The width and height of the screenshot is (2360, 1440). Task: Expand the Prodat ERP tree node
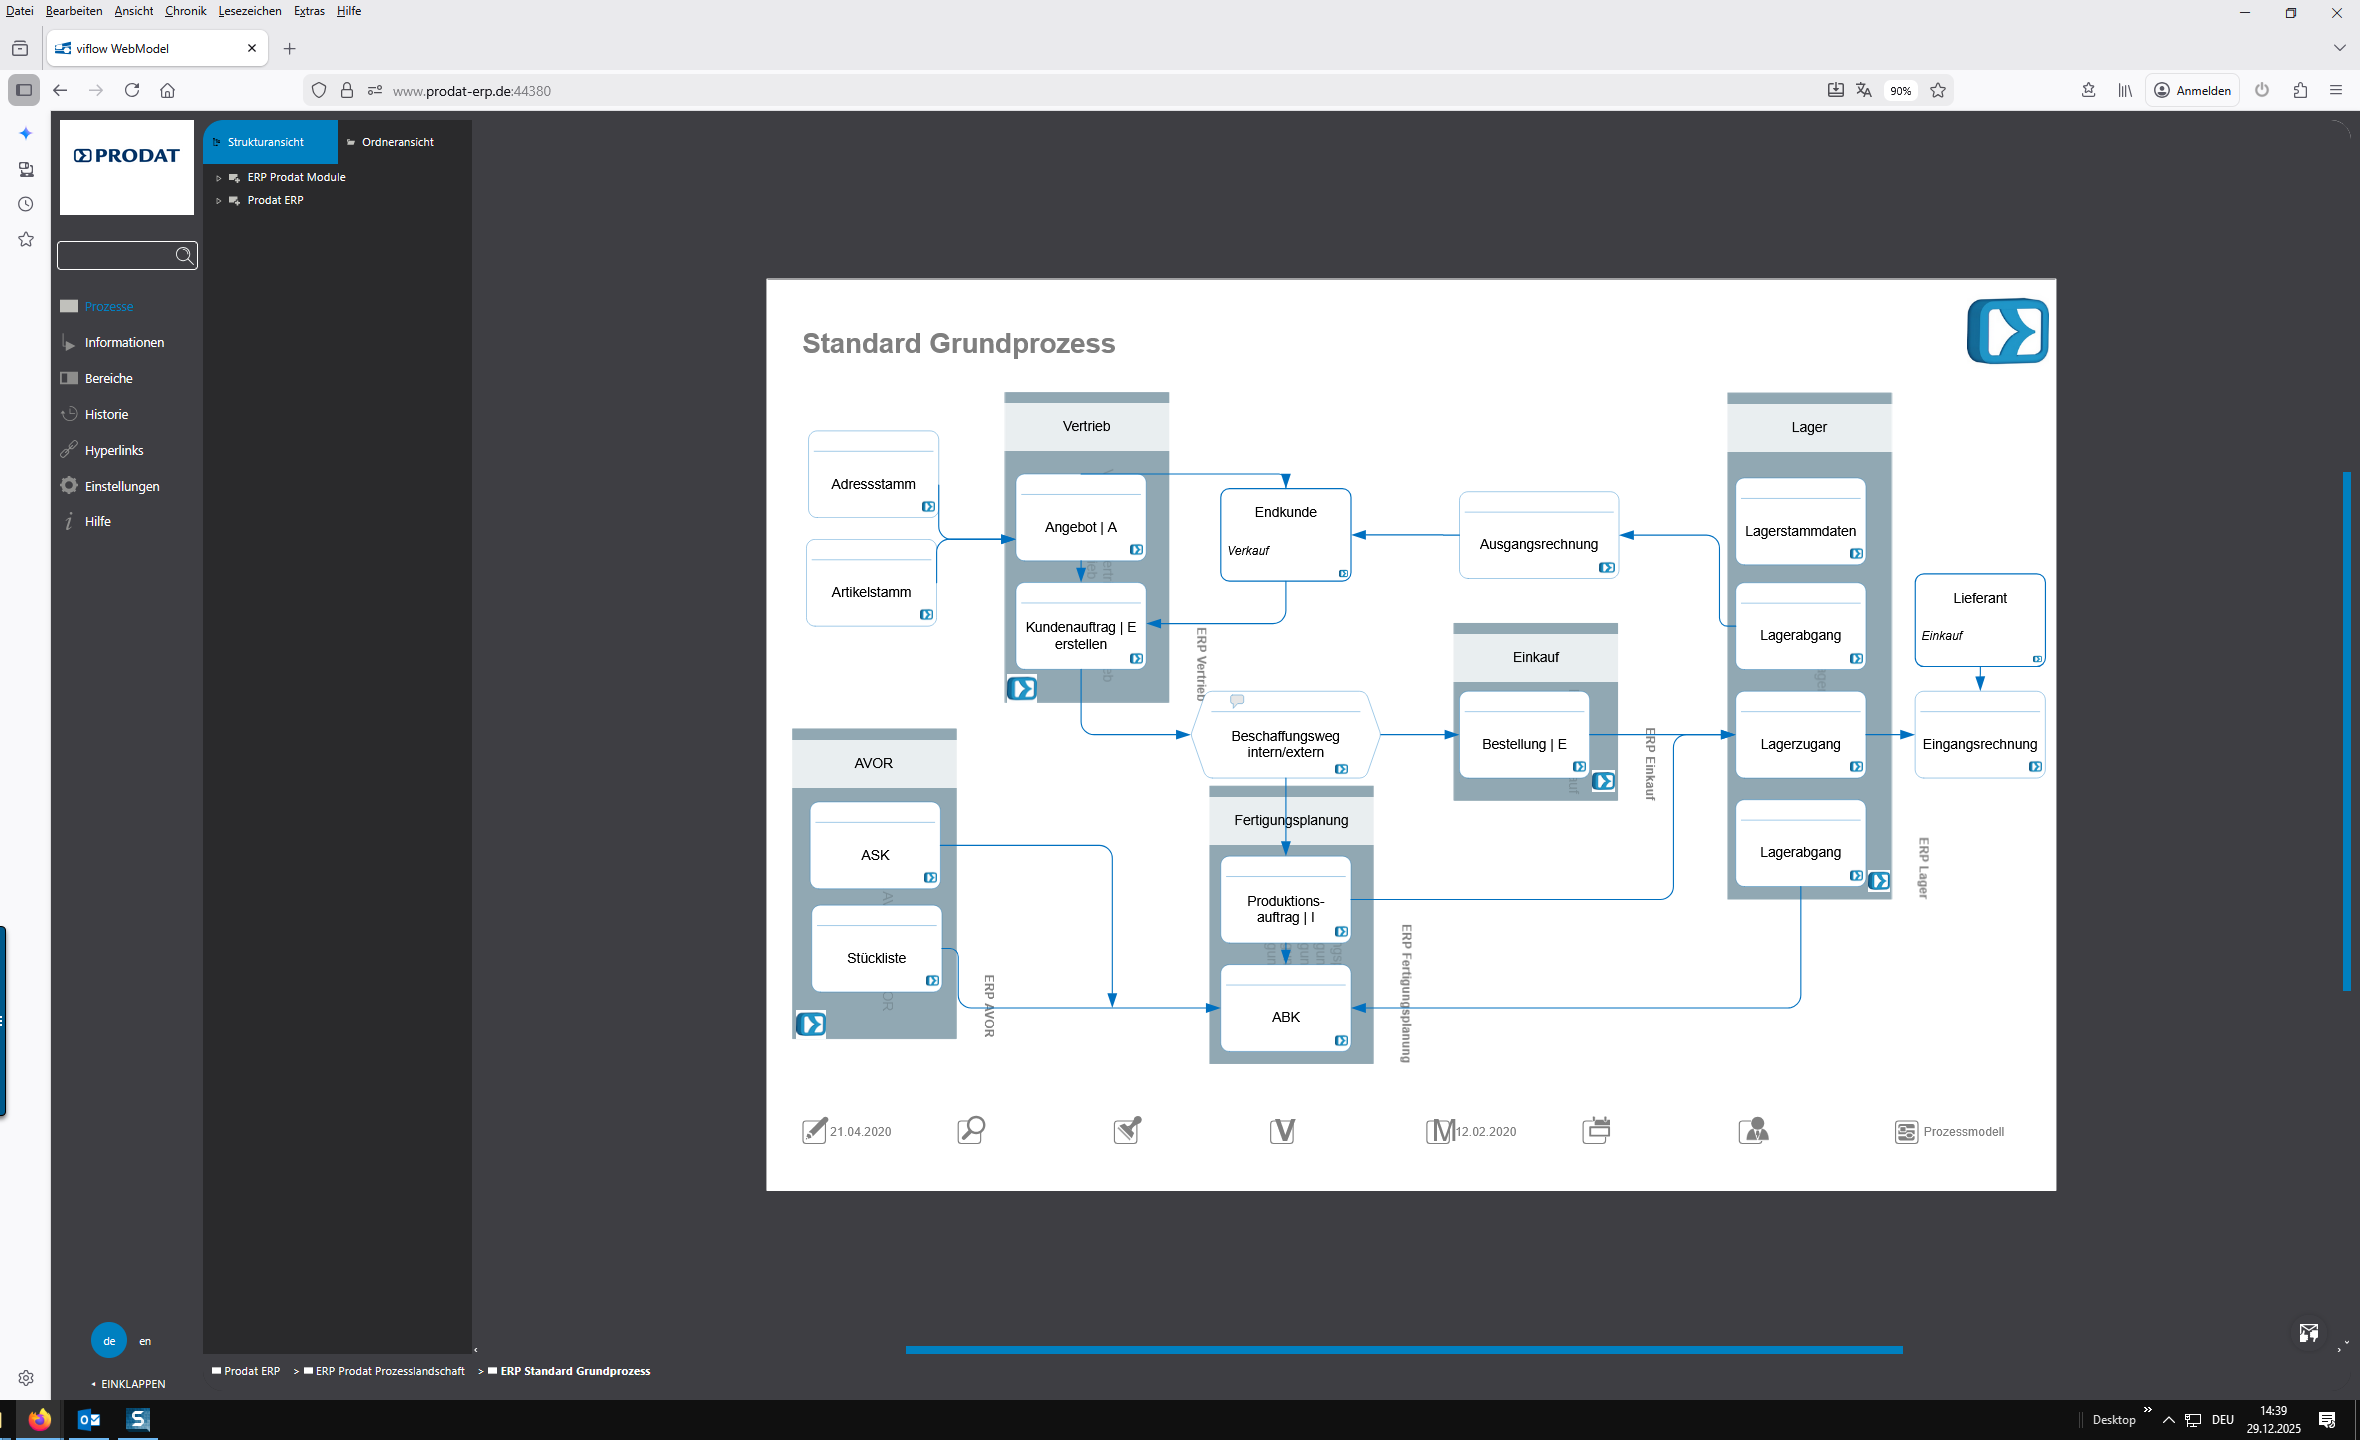coord(219,201)
